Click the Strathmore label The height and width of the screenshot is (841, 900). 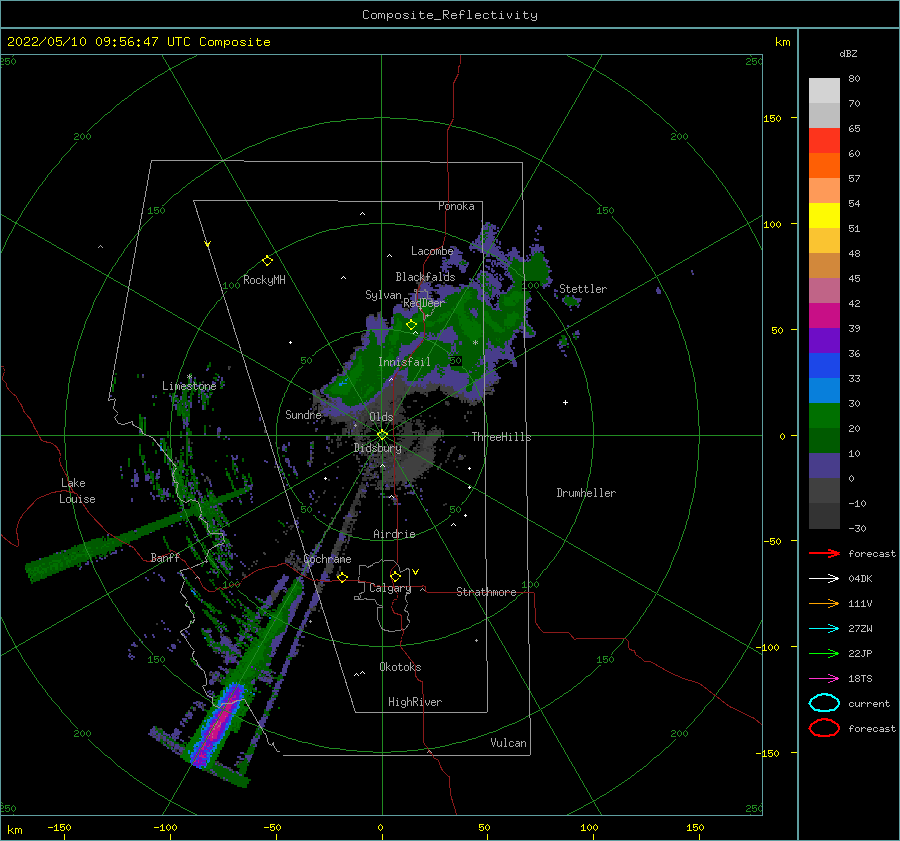(x=486, y=592)
